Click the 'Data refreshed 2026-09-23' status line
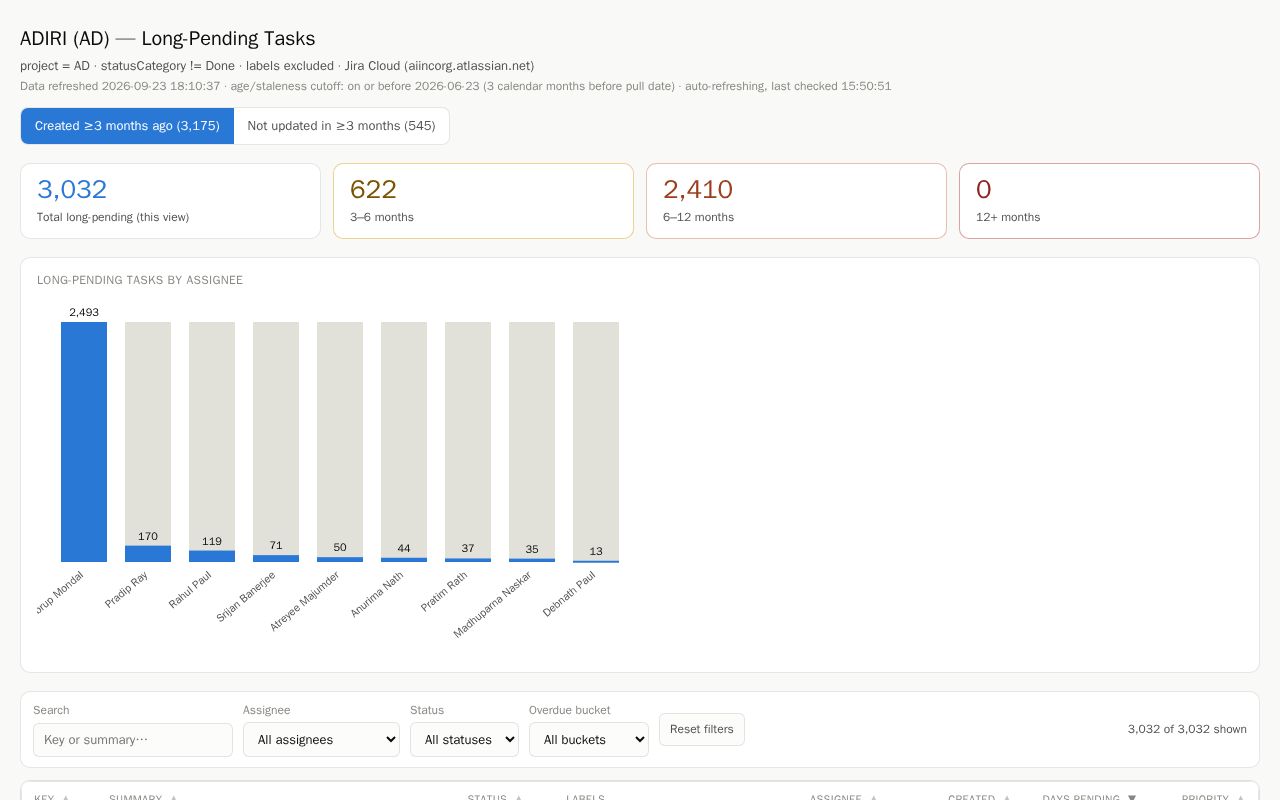Image resolution: width=1280 pixels, height=800 pixels. click(x=456, y=86)
